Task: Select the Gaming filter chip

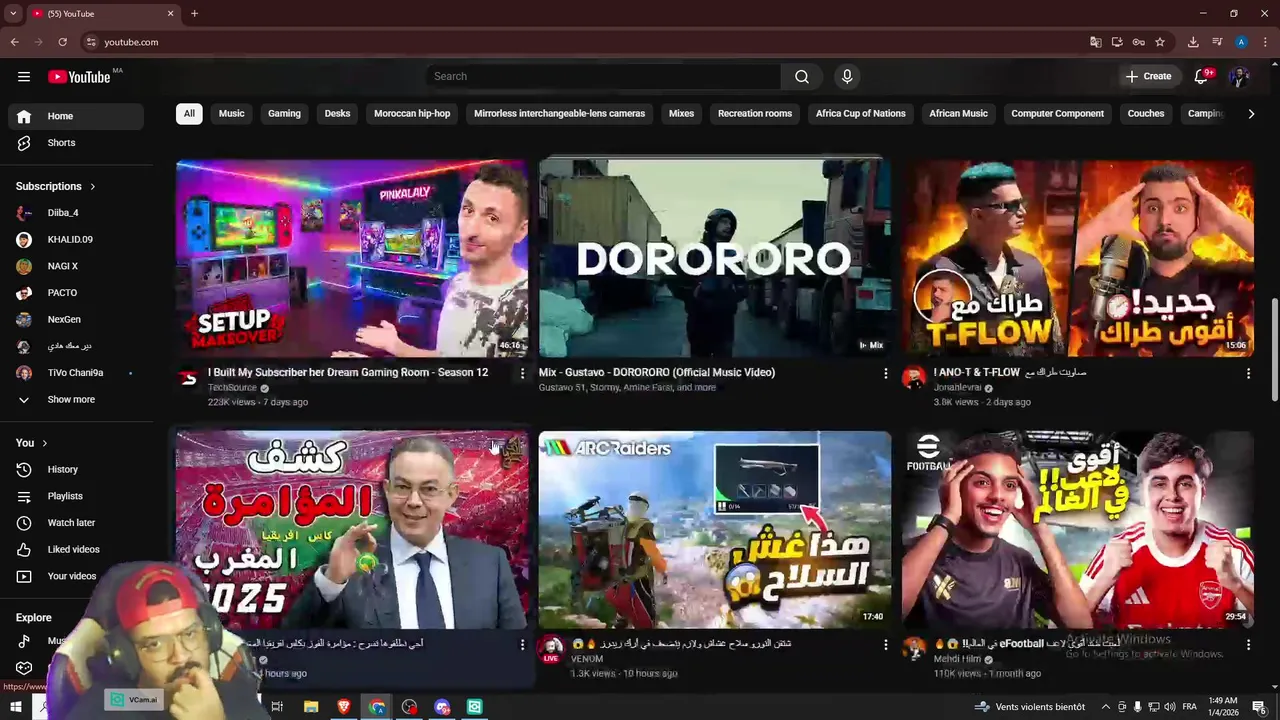Action: click(x=284, y=113)
